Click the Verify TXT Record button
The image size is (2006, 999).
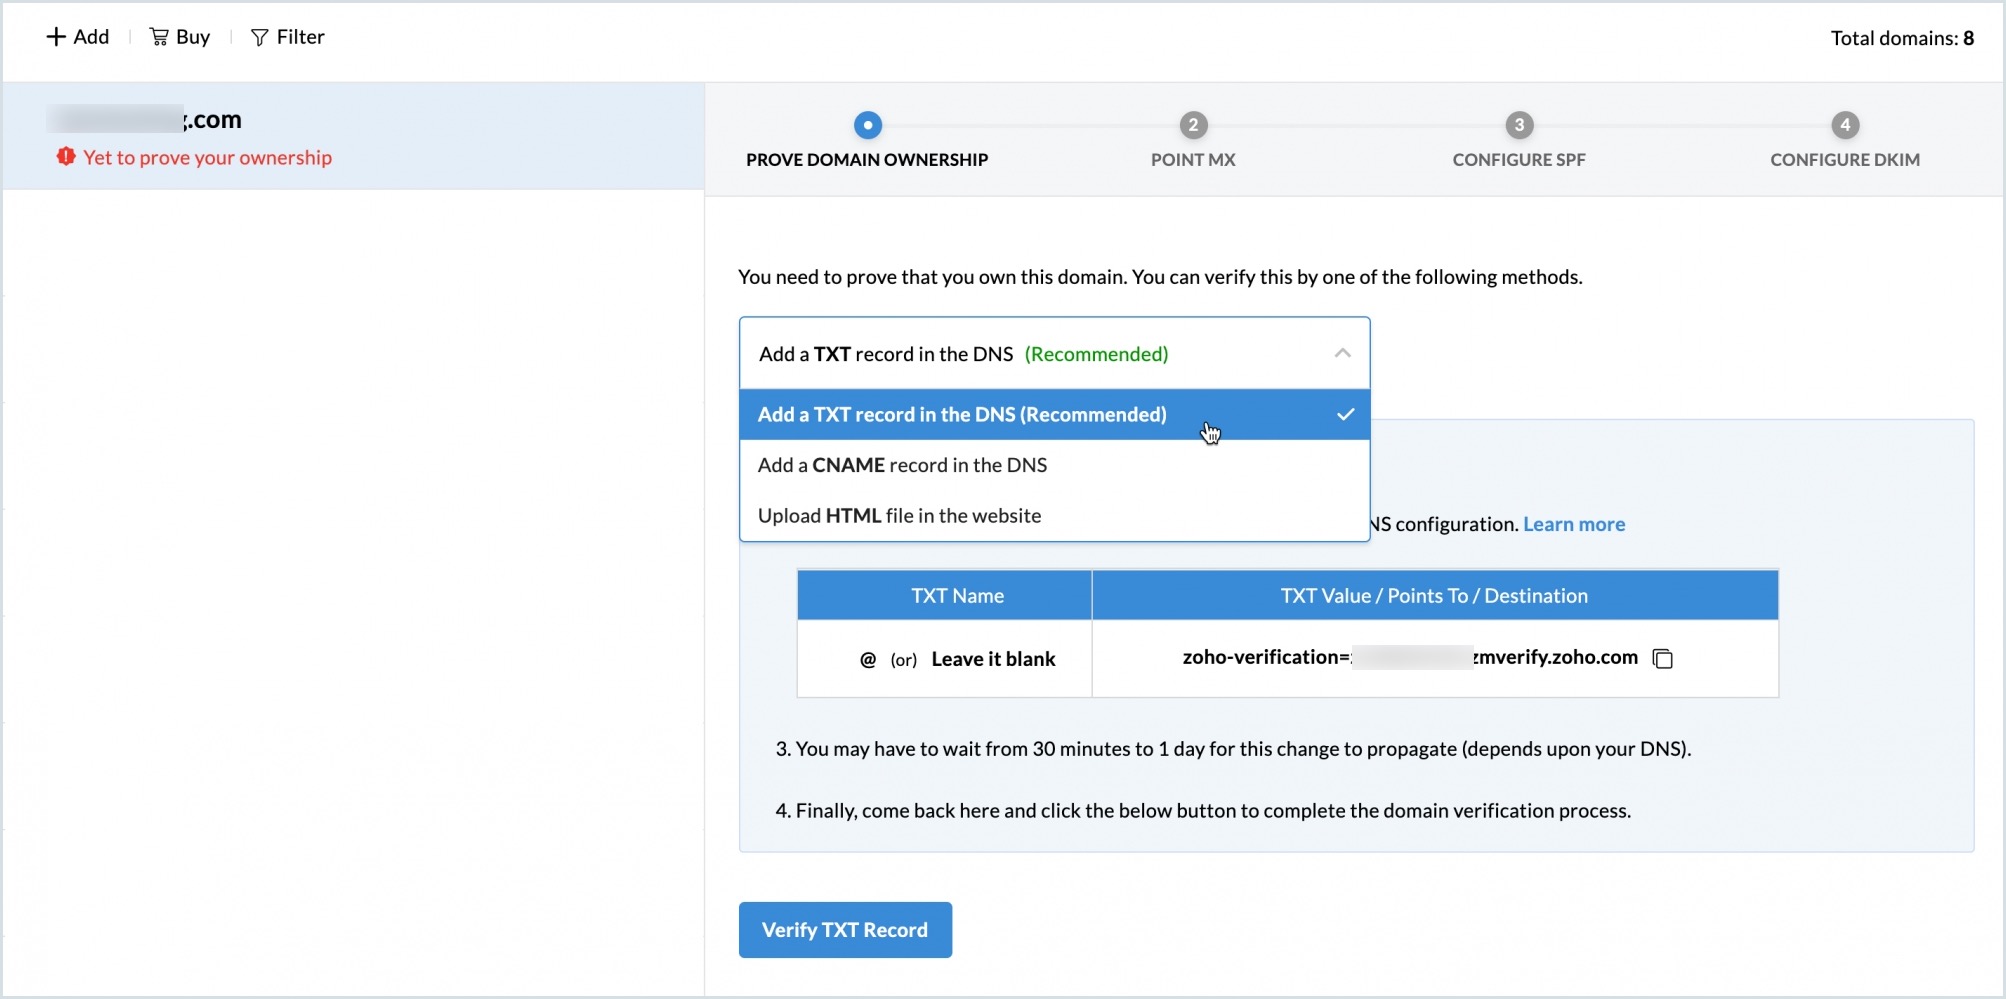[845, 930]
